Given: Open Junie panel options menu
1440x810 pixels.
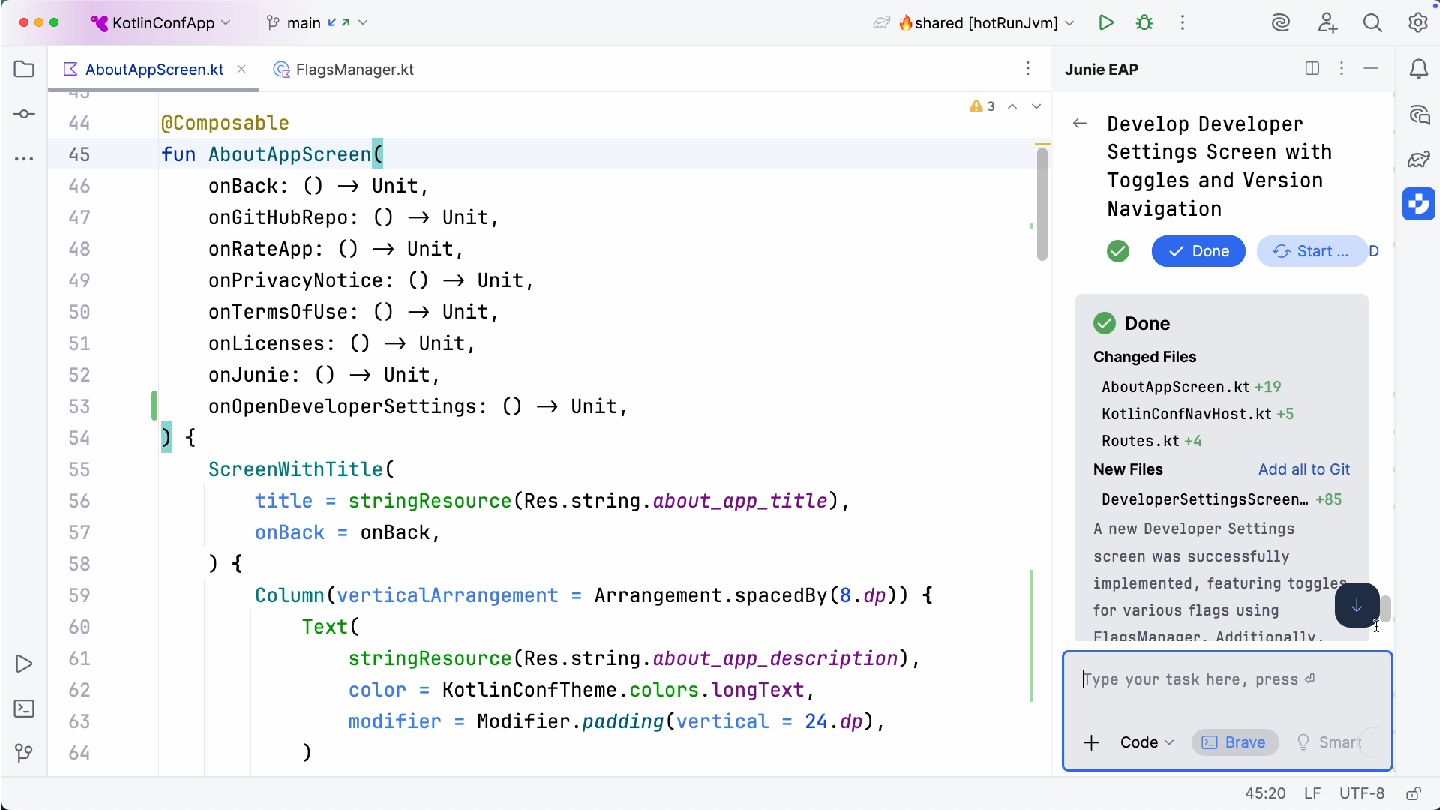Looking at the screenshot, I should [x=1341, y=68].
